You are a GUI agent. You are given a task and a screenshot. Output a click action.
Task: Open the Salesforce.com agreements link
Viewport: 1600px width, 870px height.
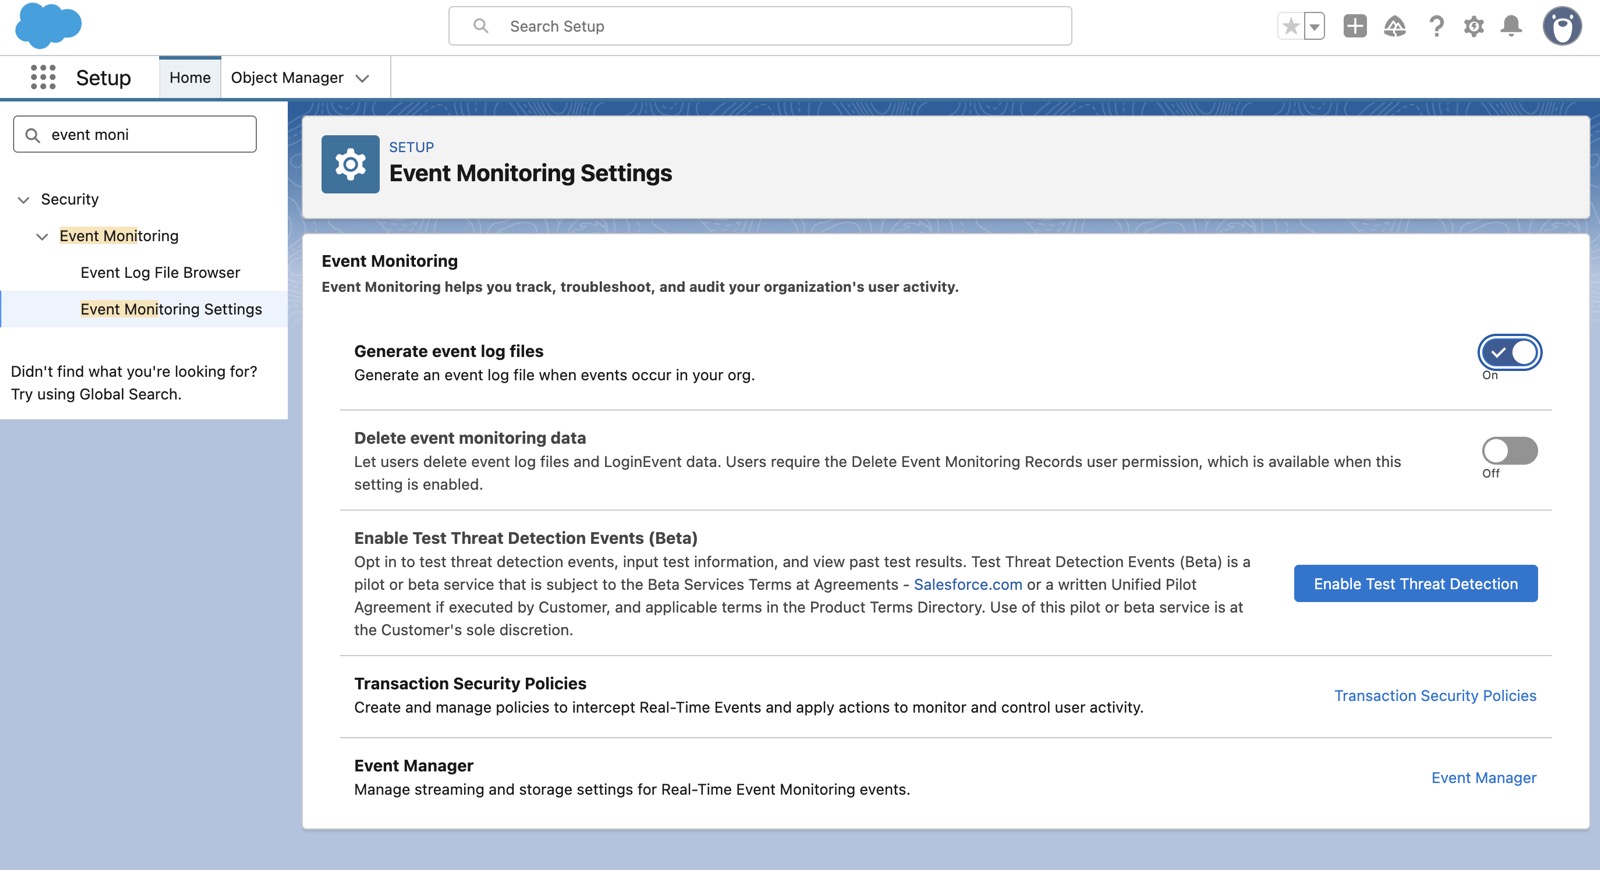point(968,584)
